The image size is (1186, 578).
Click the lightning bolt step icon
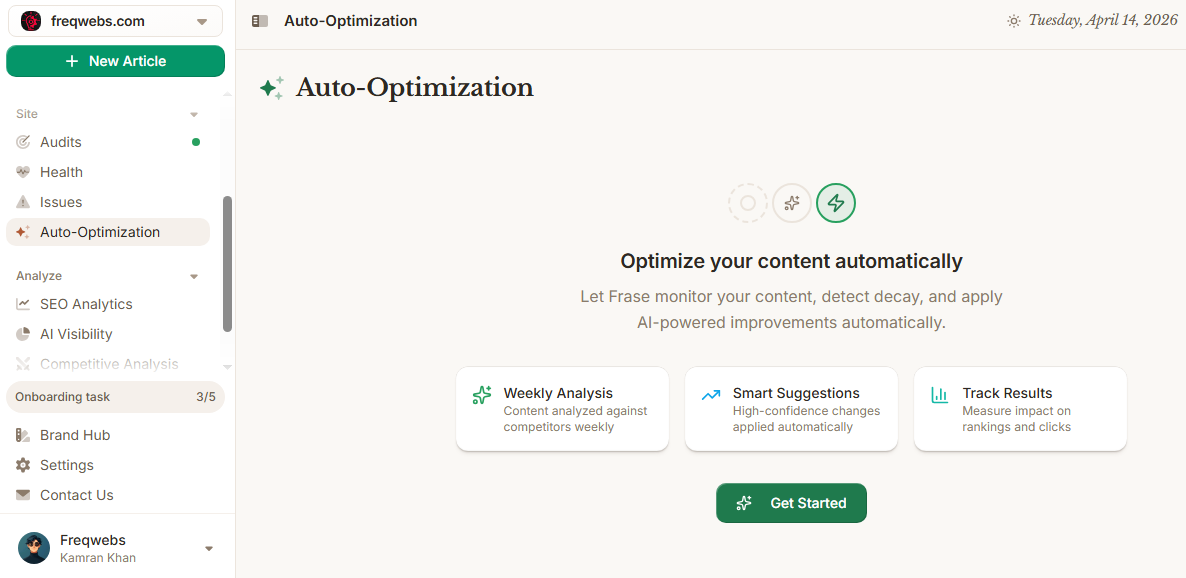coord(836,204)
